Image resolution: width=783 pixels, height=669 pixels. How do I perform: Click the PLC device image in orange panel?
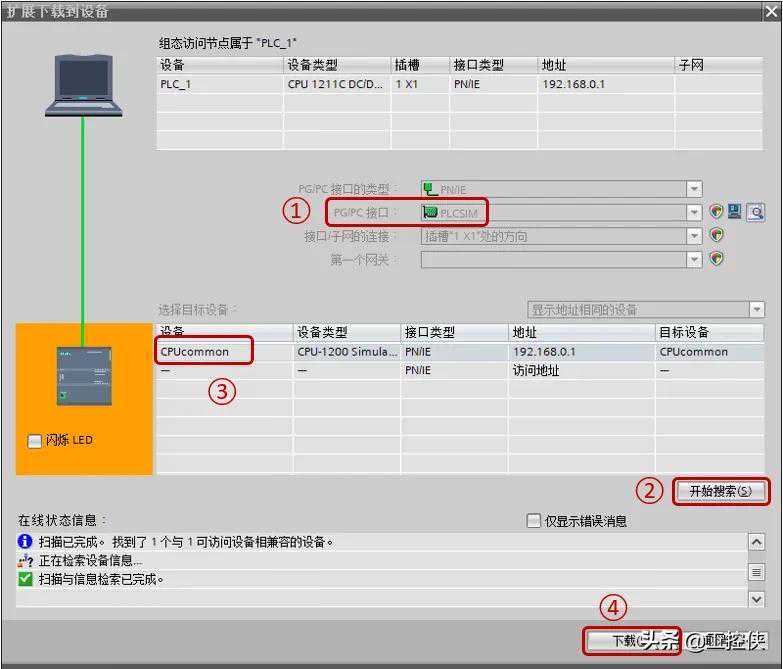click(x=84, y=376)
